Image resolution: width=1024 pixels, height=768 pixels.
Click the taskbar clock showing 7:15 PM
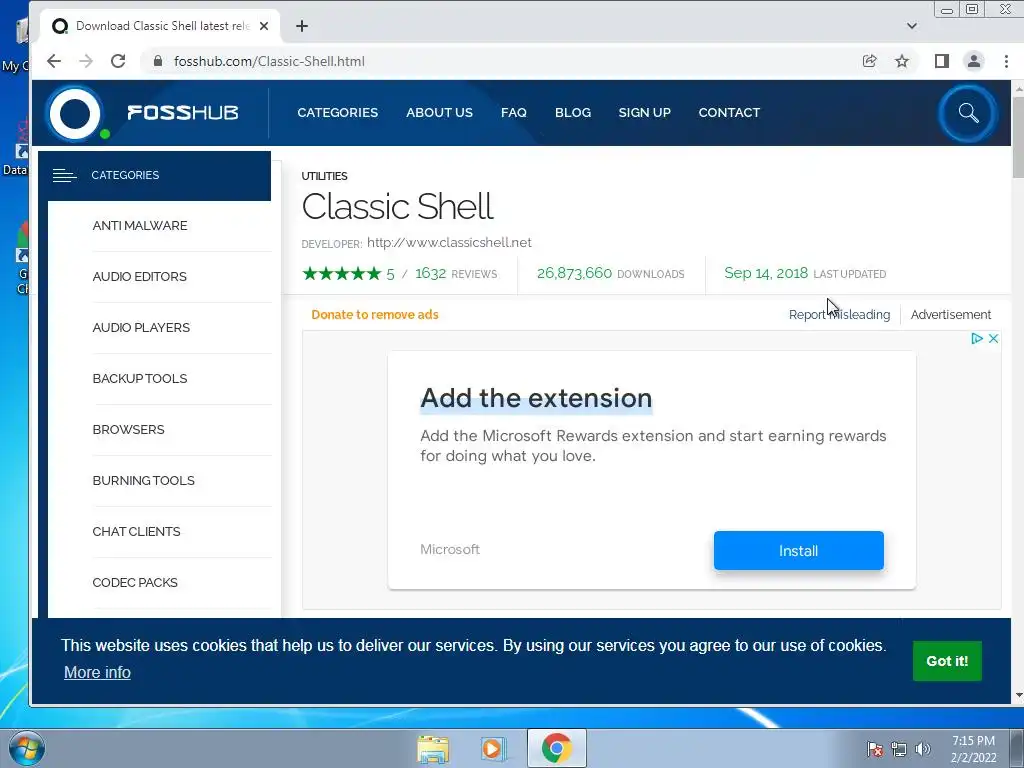point(973,749)
